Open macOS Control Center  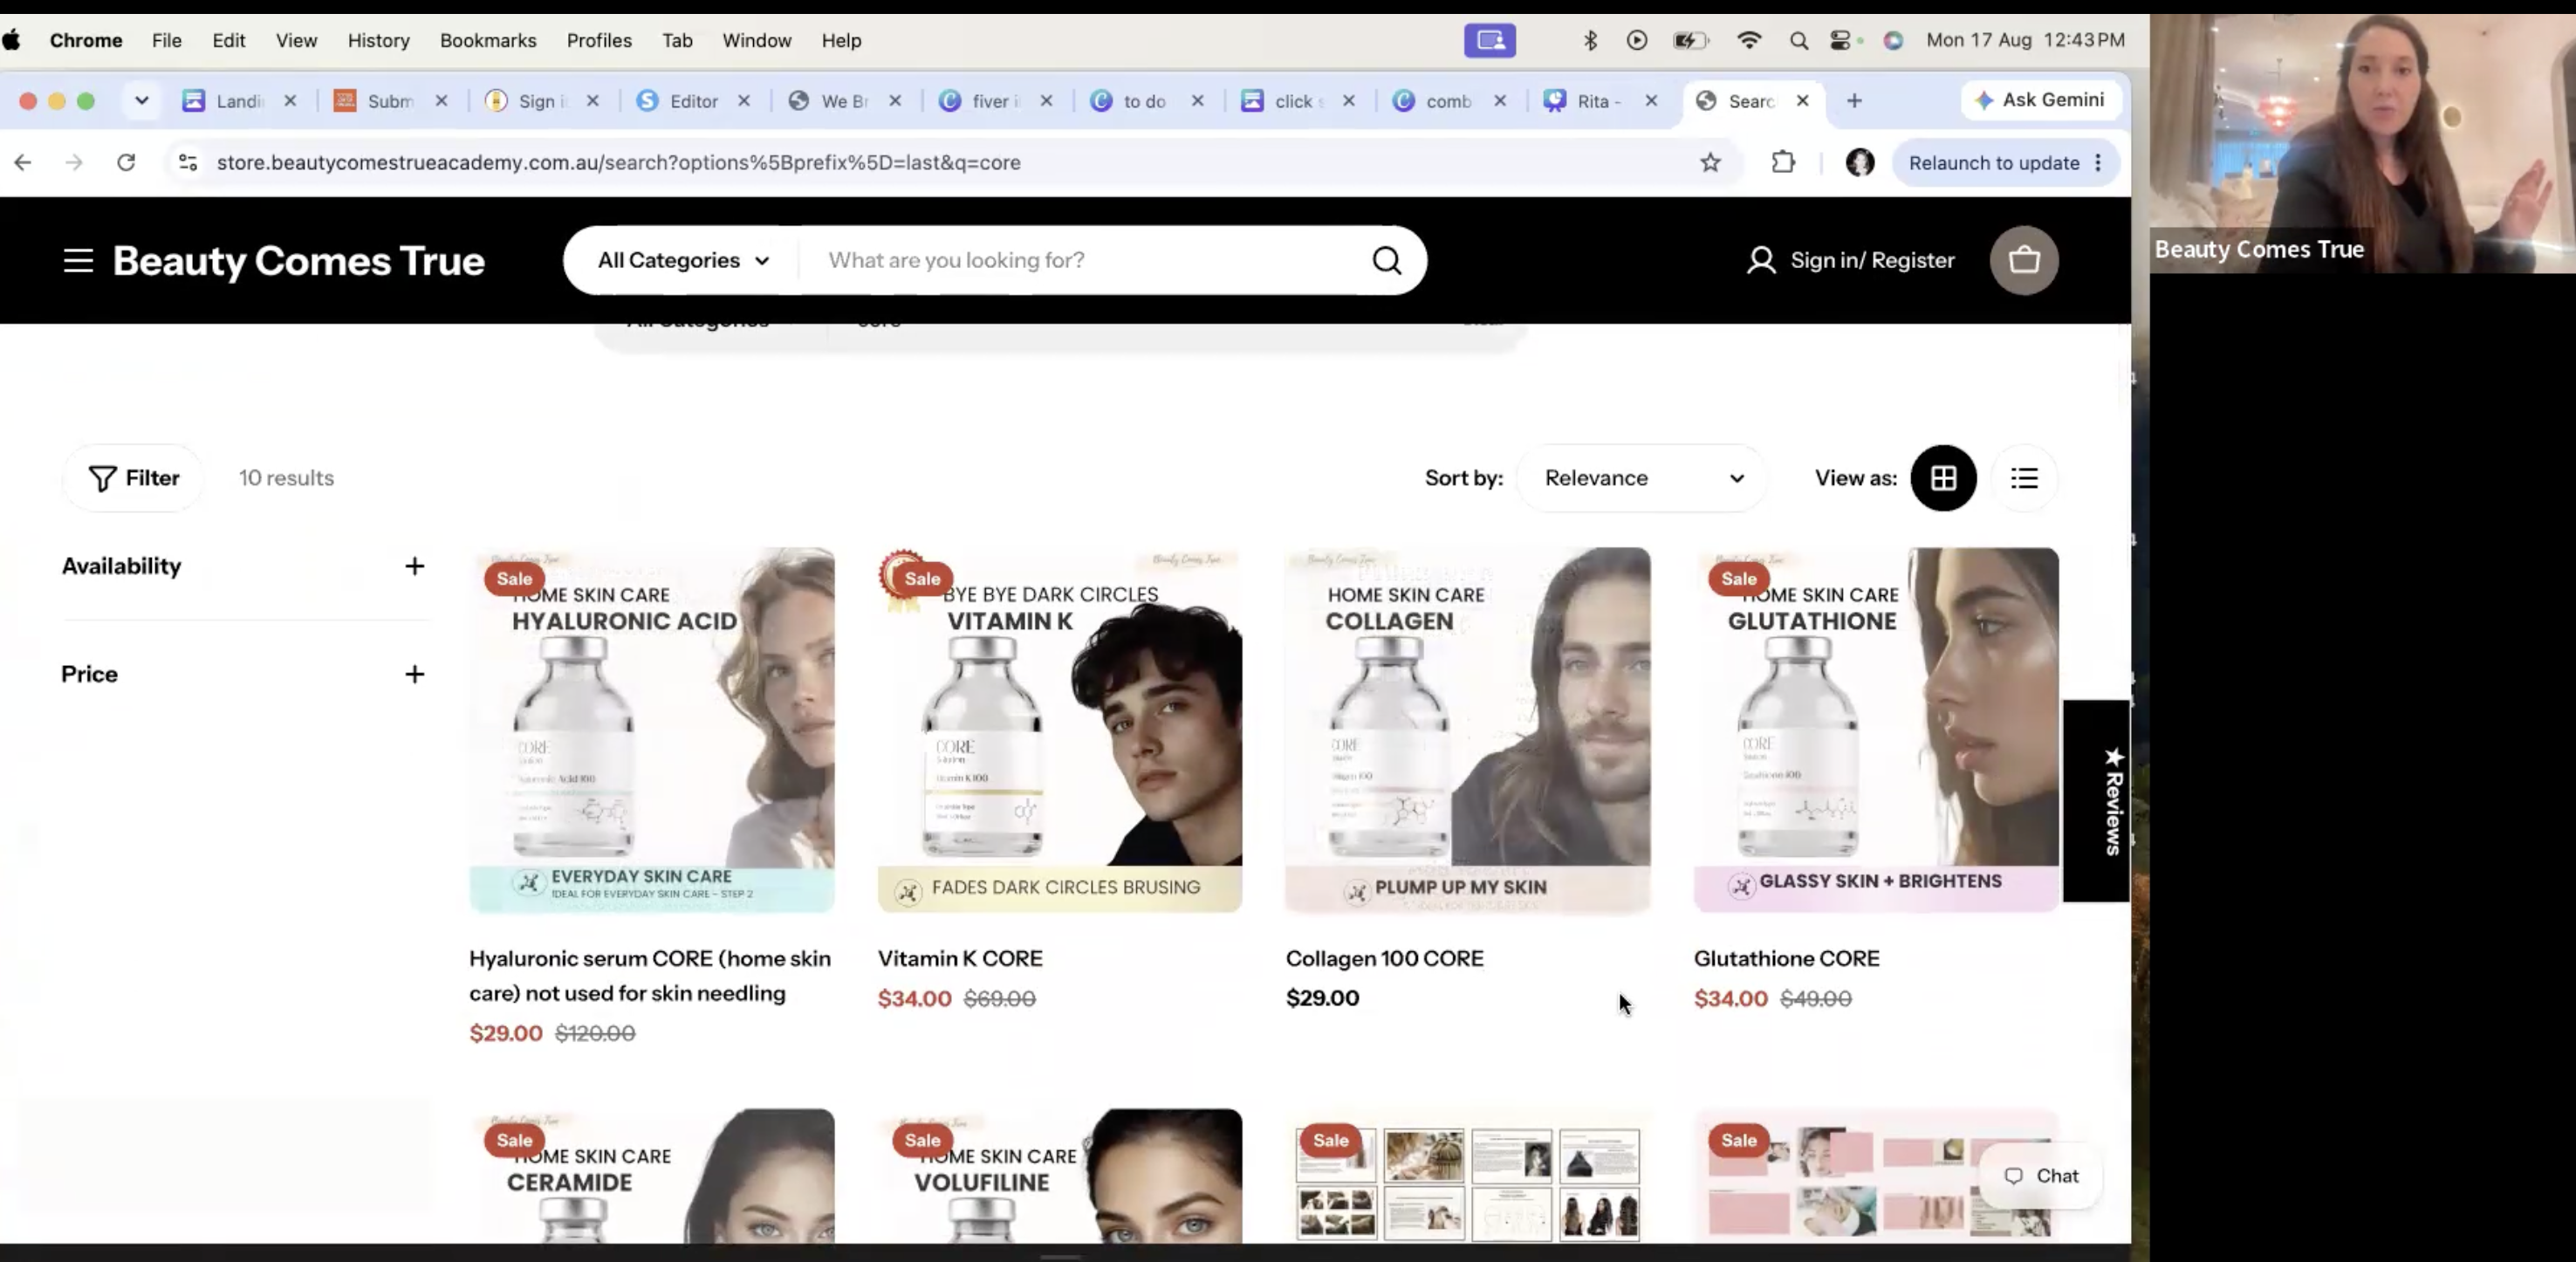pos(1840,40)
